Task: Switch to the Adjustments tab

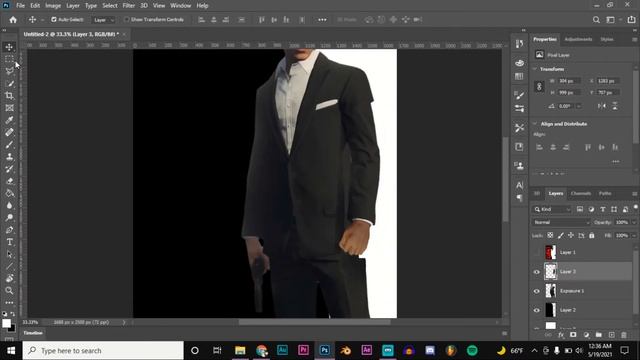Action: (578, 39)
